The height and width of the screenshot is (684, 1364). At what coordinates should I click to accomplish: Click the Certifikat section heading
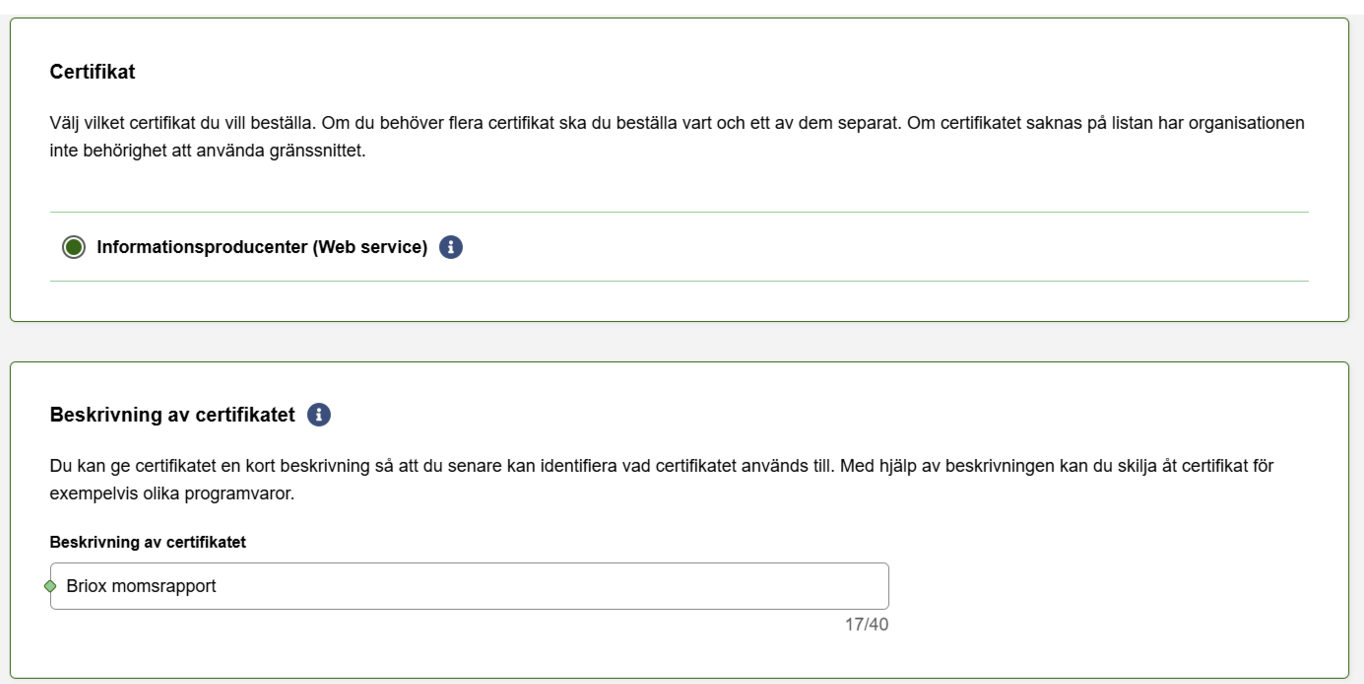click(92, 72)
